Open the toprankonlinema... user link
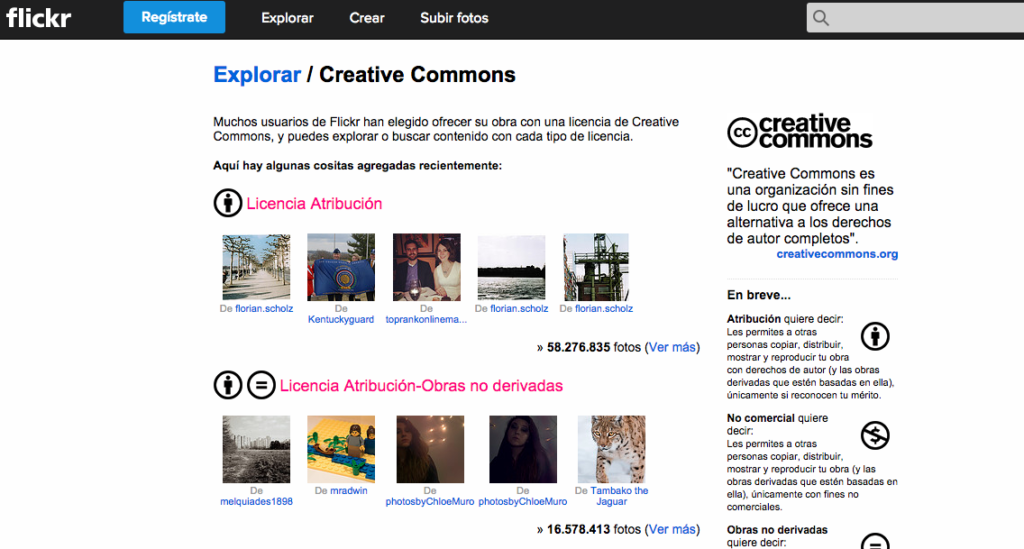This screenshot has width=1024, height=549. click(x=426, y=319)
